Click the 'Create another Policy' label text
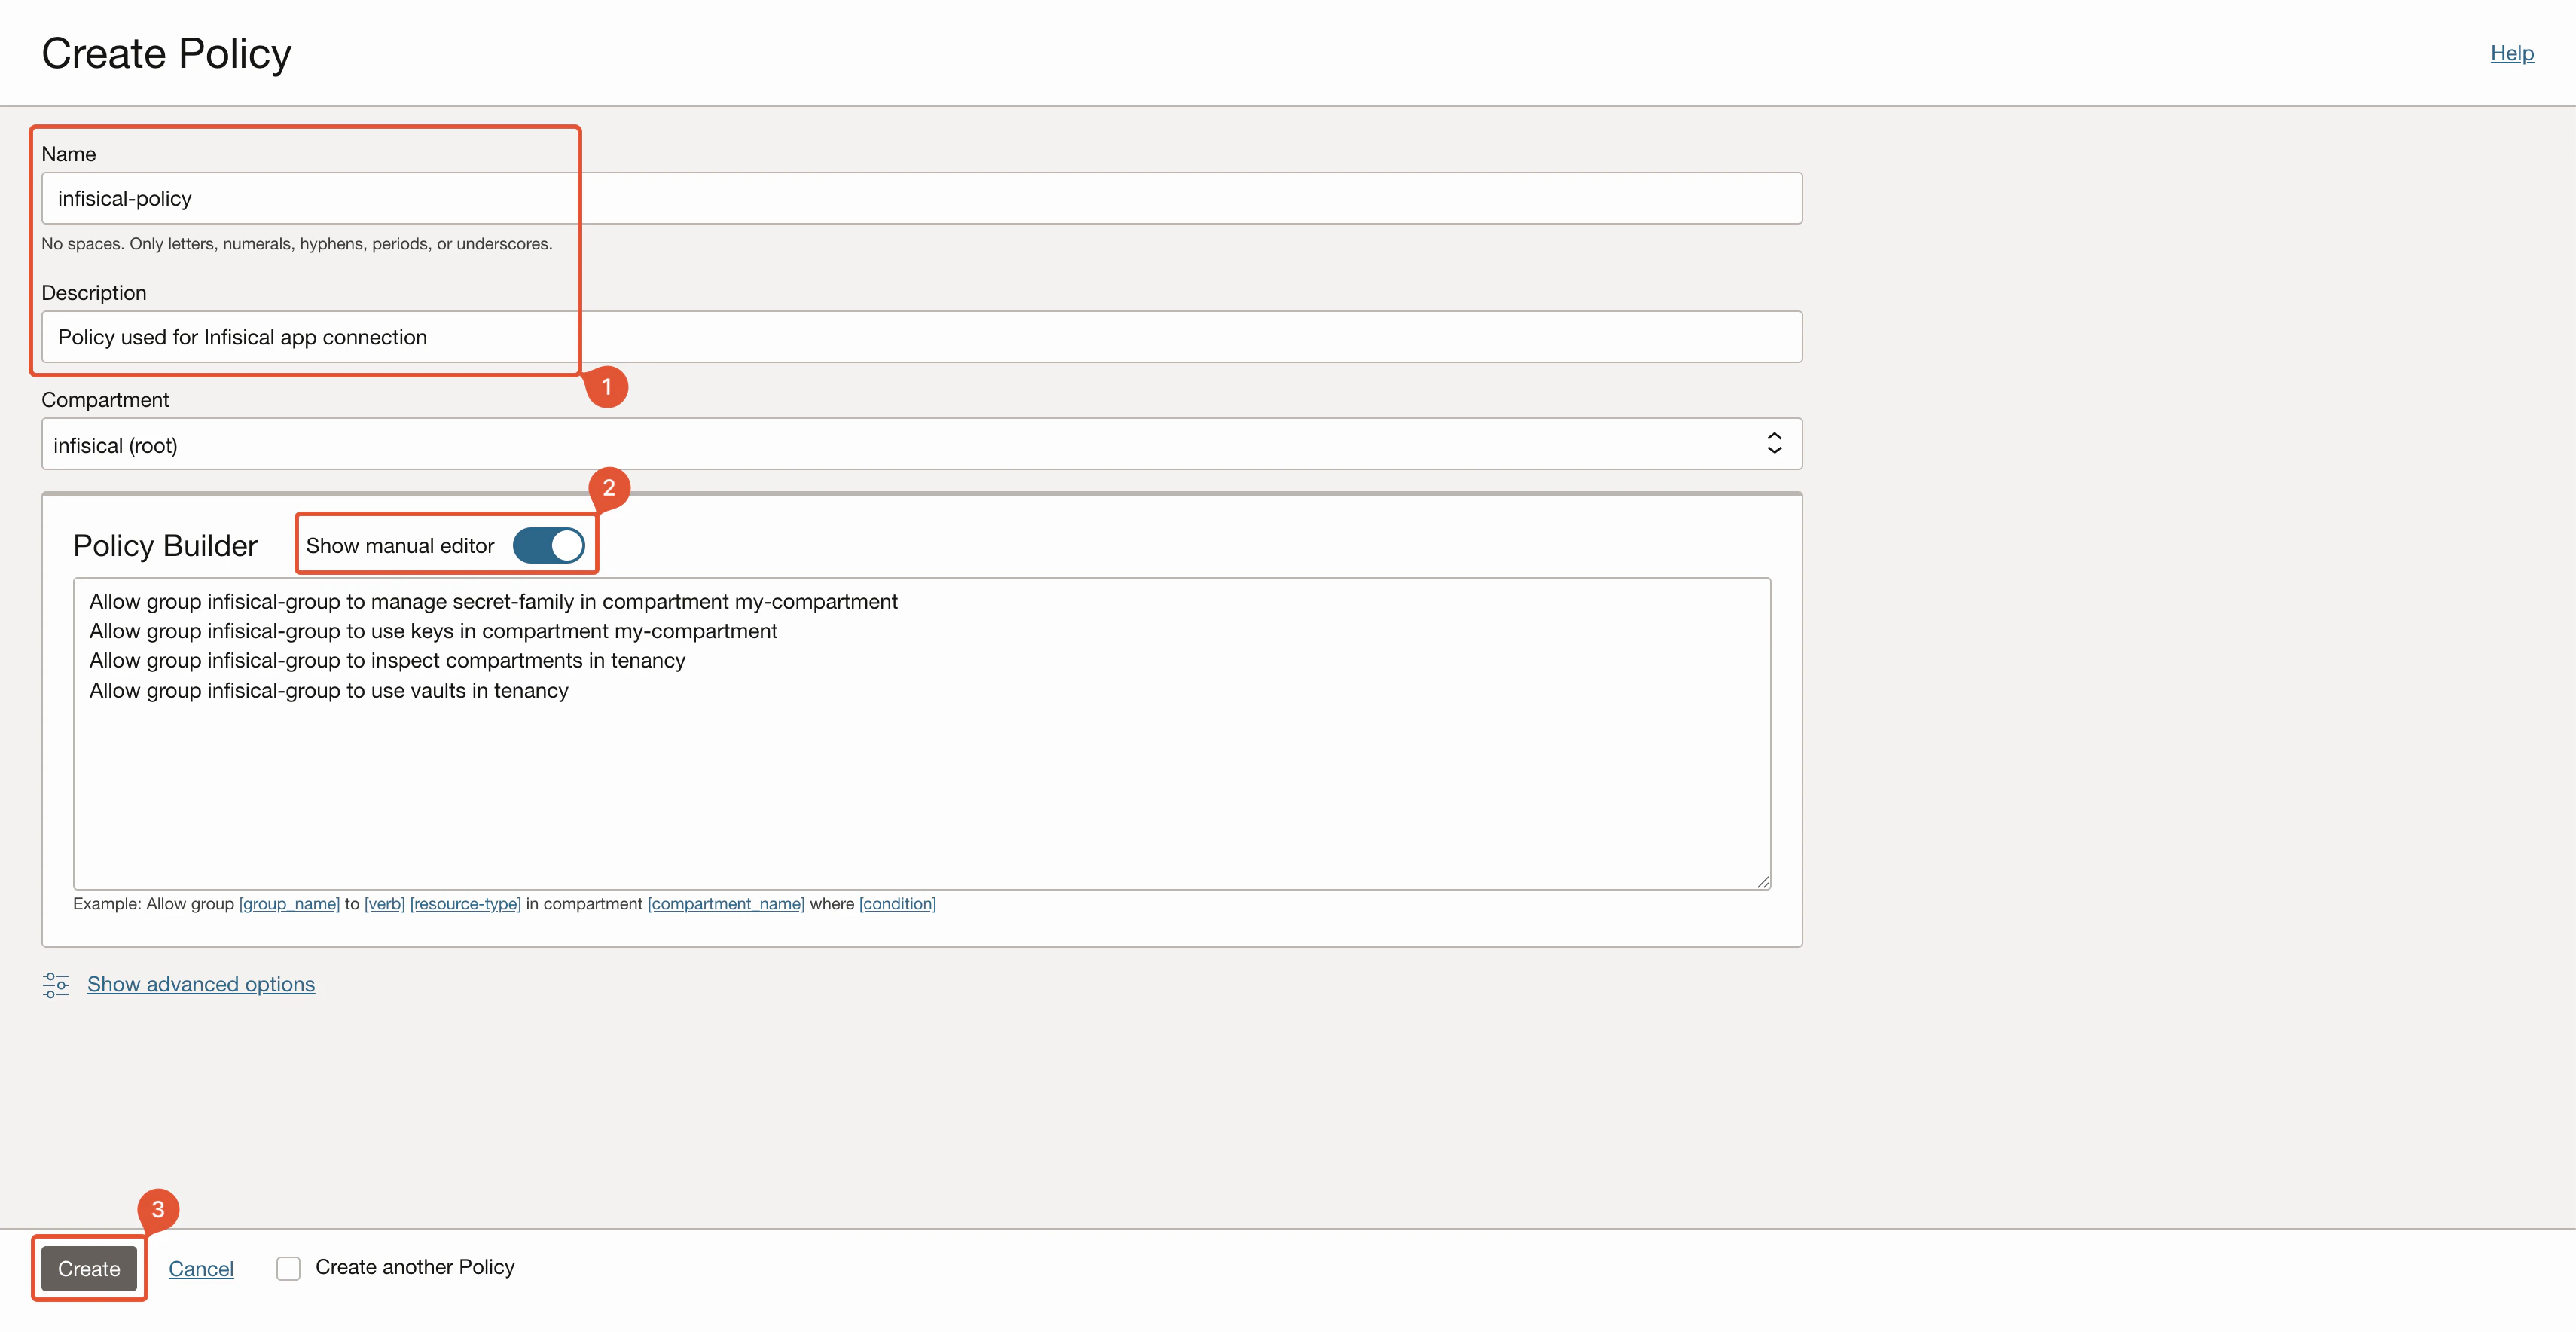2576x1332 pixels. click(x=415, y=1267)
